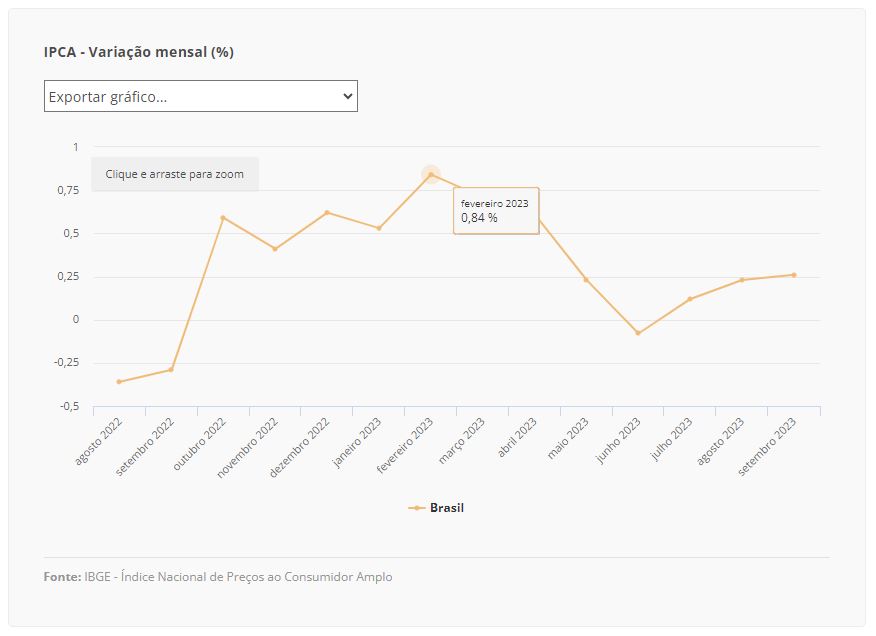876x636 pixels.
Task: Click the "Clique e arraste para zoom" hint
Action: coord(175,174)
